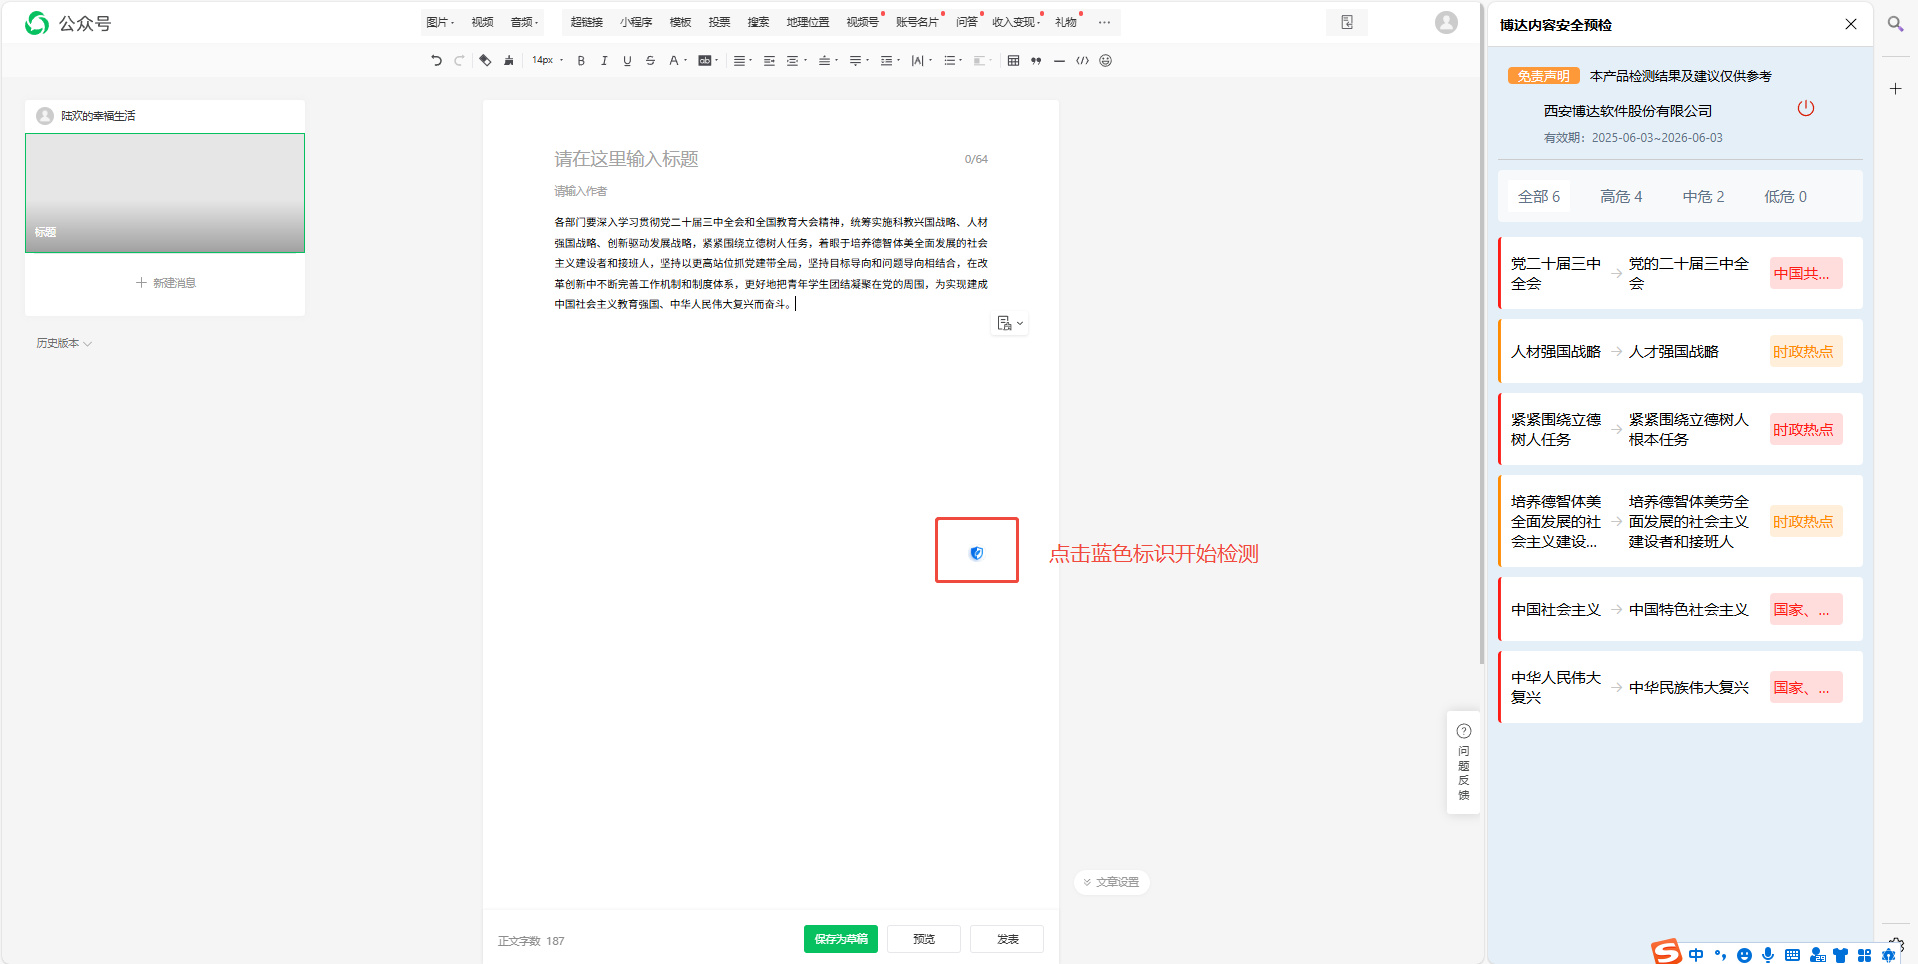Click the 发表 button

tap(1007, 939)
